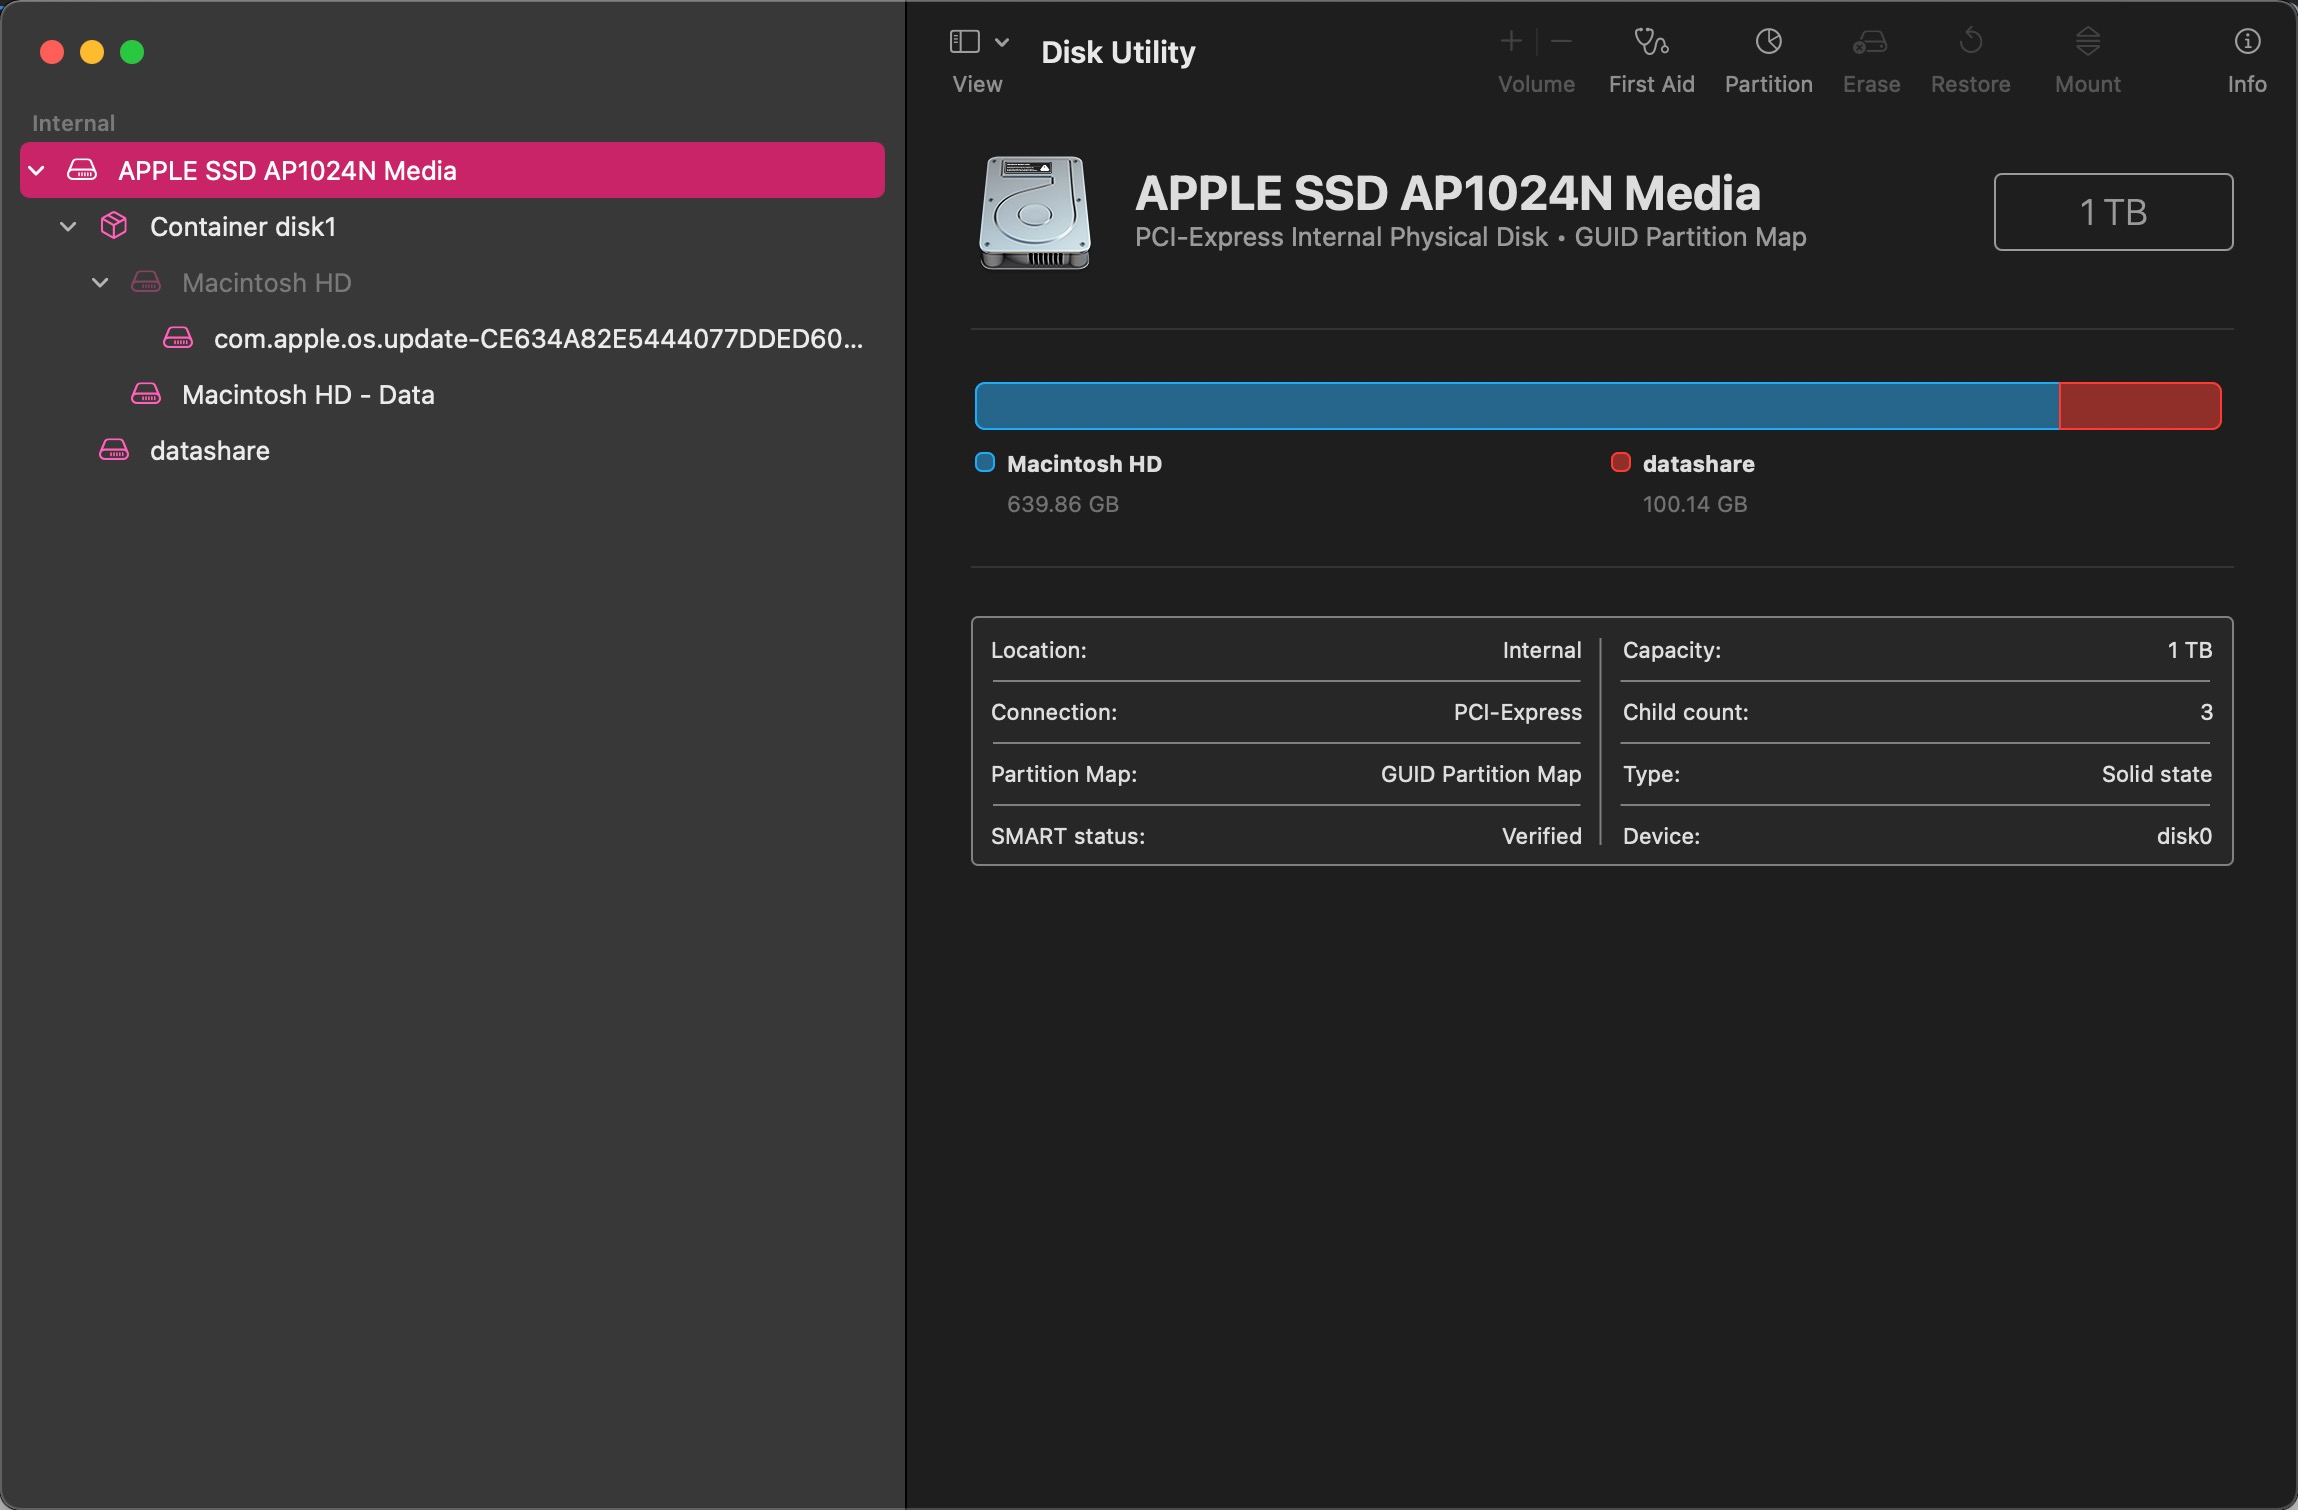Click the Capacity 1 TB table value
2298x1510 pixels.
2189,650
